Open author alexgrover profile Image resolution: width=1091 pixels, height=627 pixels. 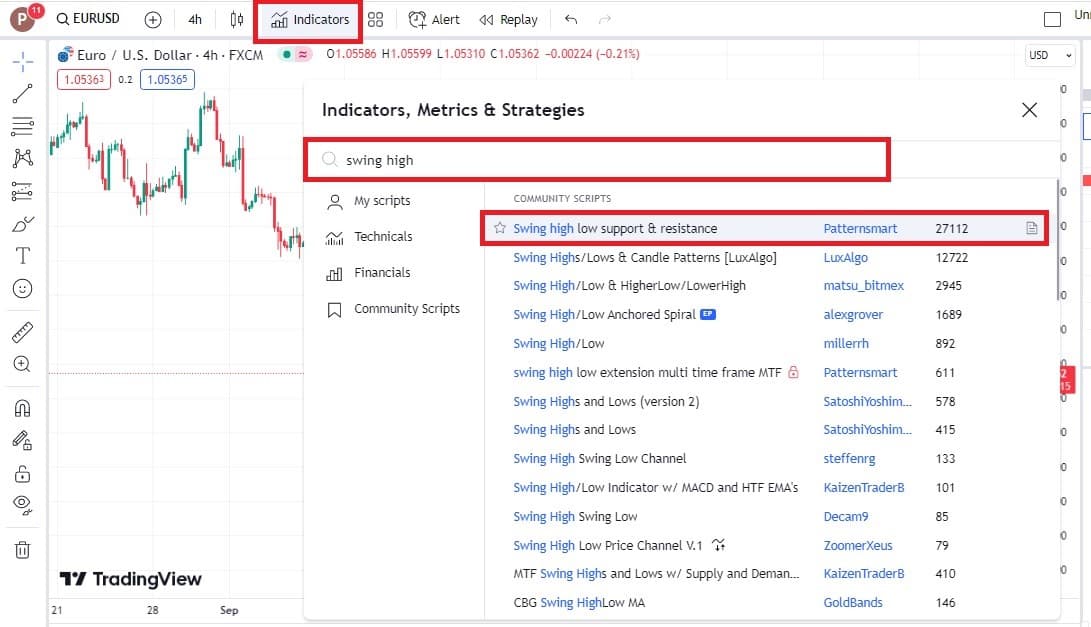point(853,315)
